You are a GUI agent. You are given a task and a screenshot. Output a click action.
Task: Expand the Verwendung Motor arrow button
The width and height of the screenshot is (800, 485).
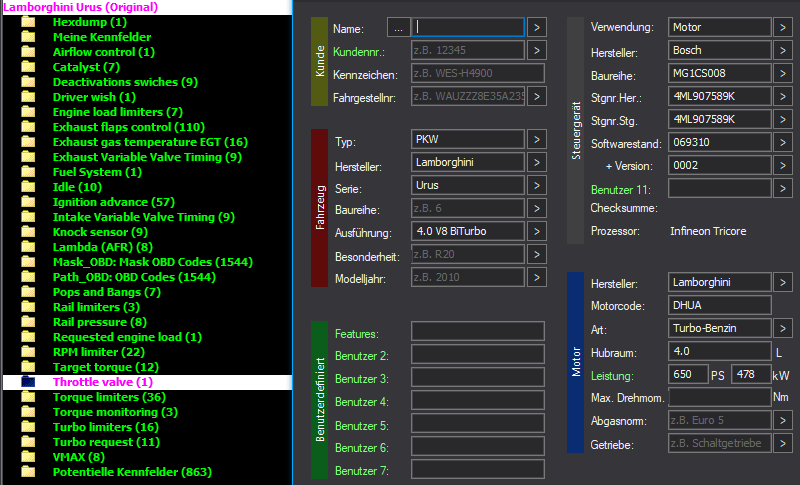782,27
